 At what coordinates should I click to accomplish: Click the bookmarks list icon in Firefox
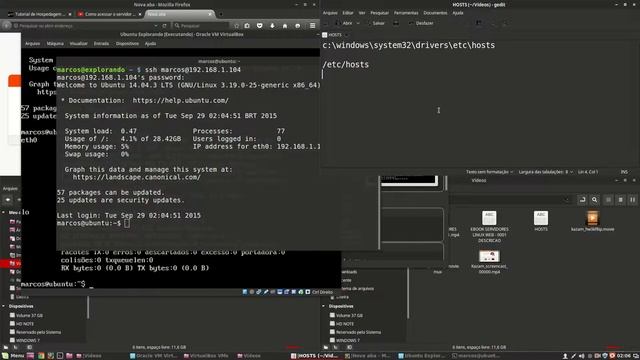(247, 26)
